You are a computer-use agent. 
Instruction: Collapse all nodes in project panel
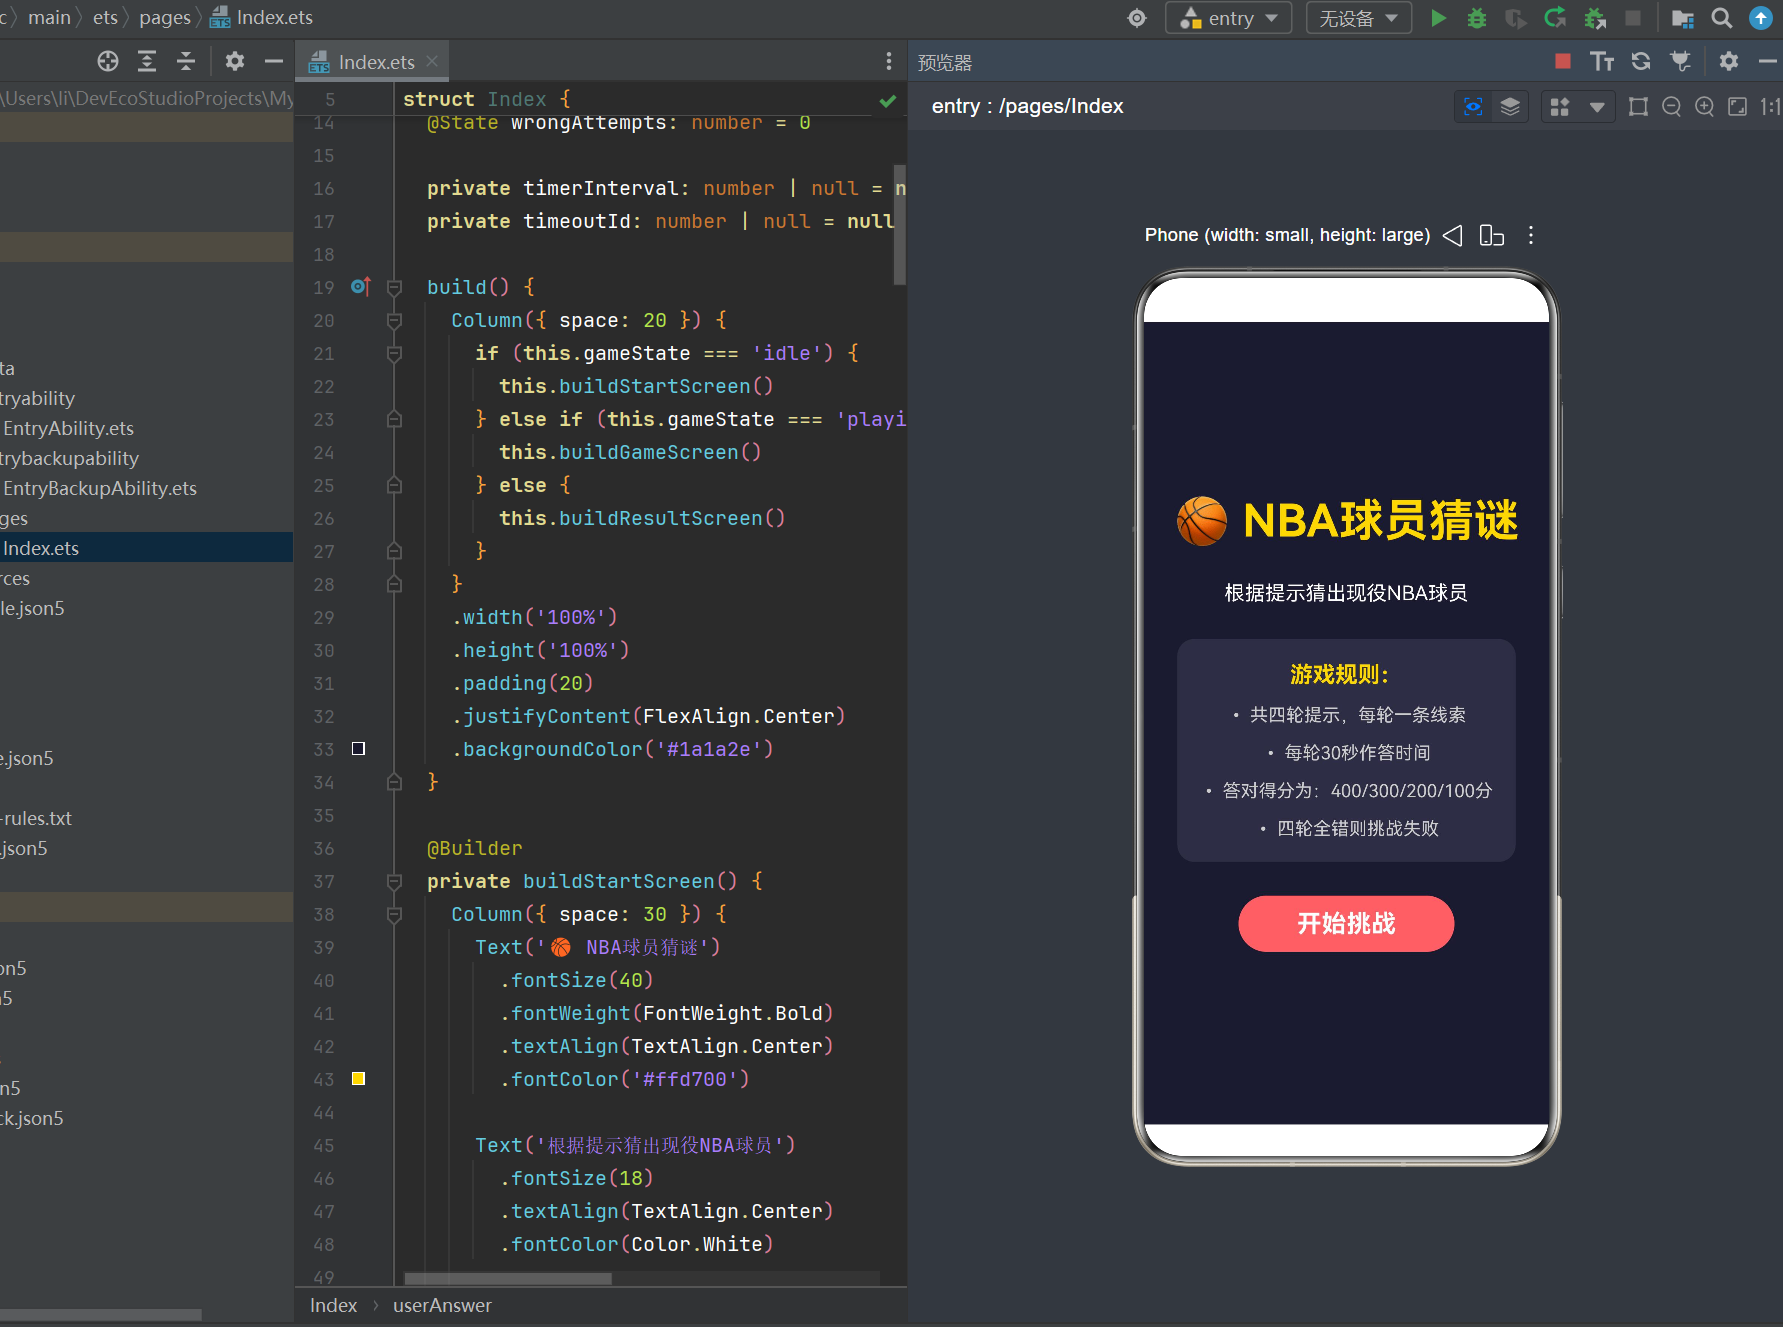pyautogui.click(x=186, y=62)
